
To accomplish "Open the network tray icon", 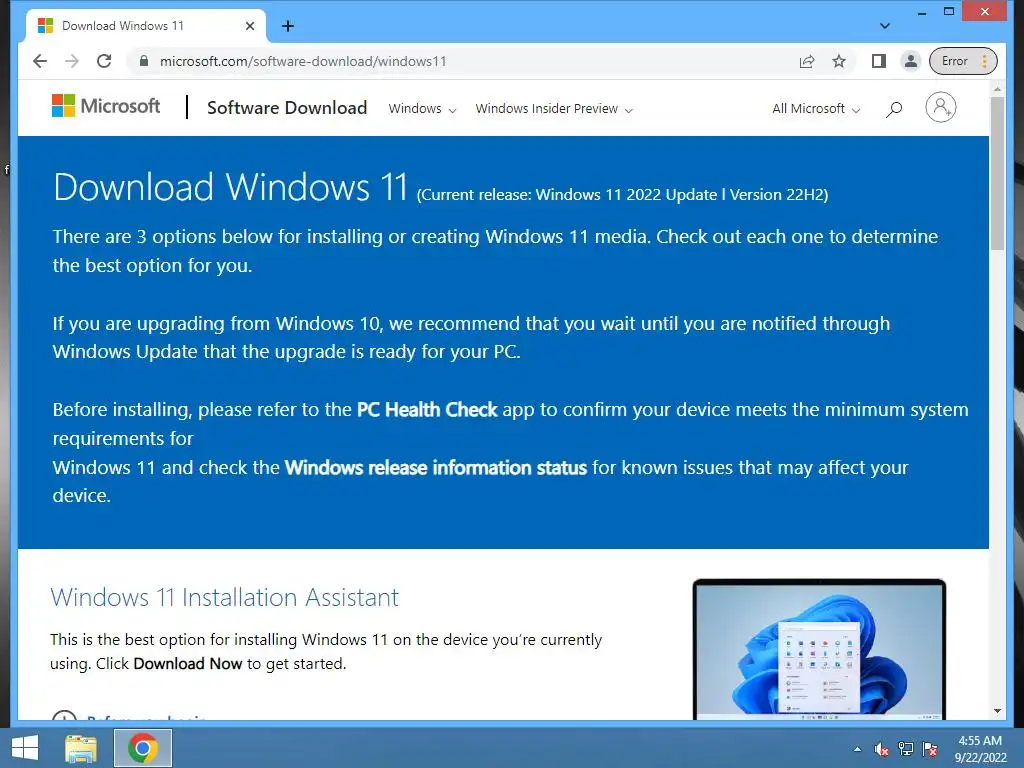I will coord(906,749).
